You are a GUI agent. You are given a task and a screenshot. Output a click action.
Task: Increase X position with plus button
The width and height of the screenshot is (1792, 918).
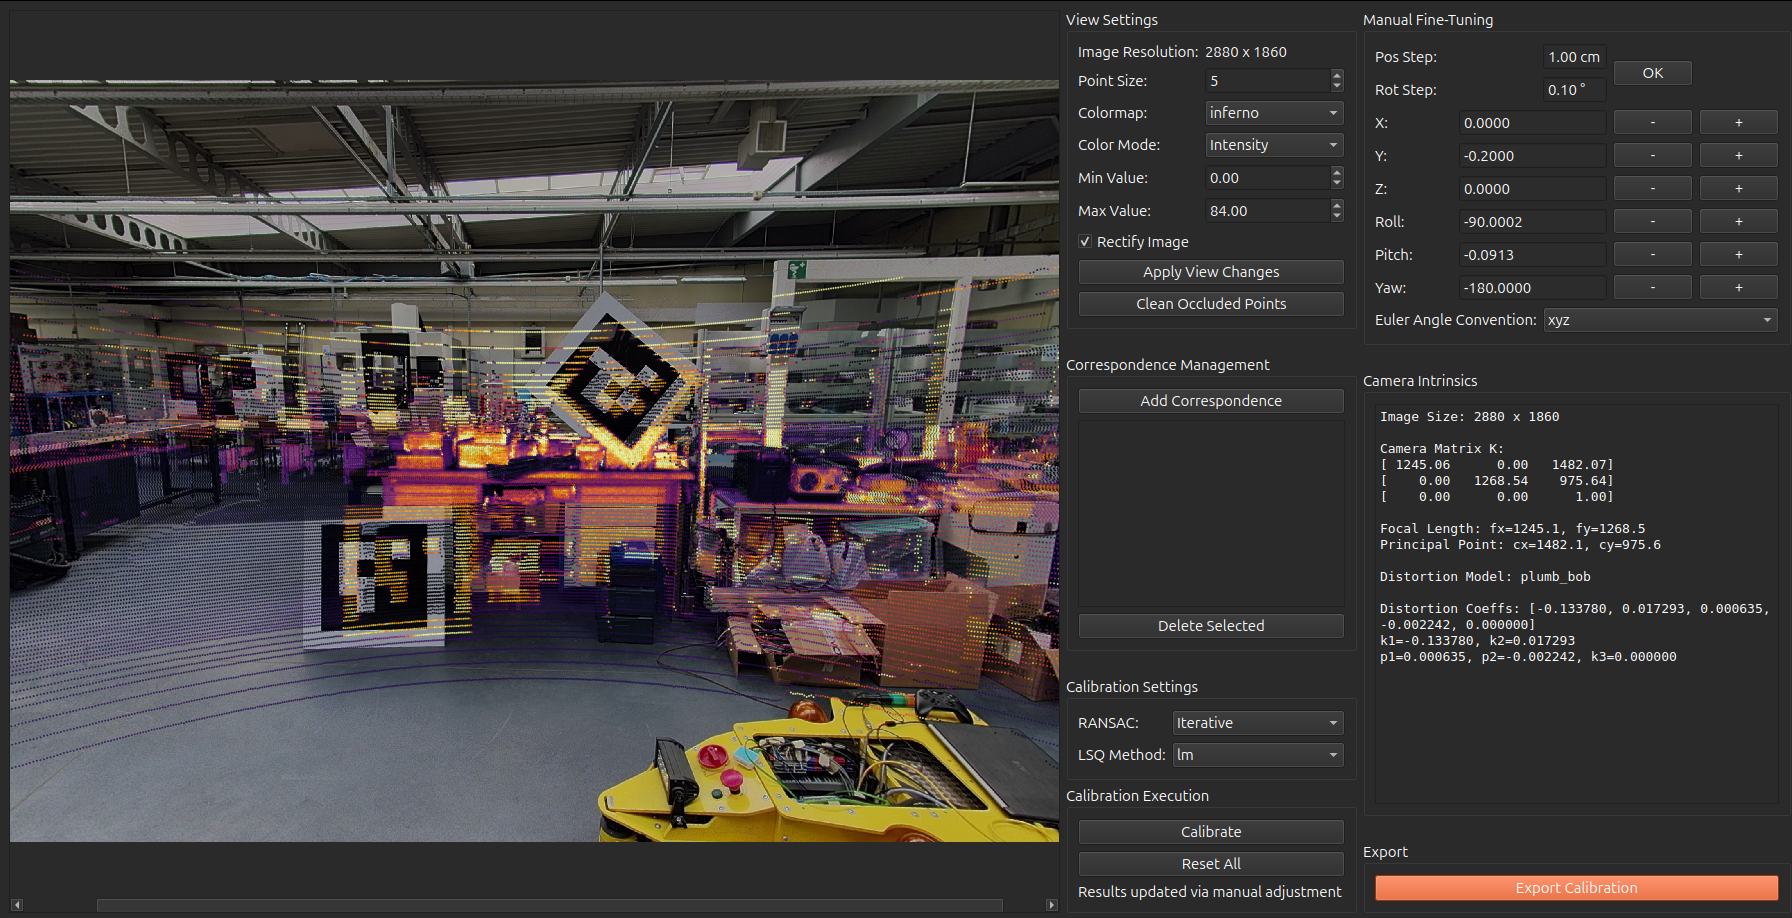coord(1738,123)
